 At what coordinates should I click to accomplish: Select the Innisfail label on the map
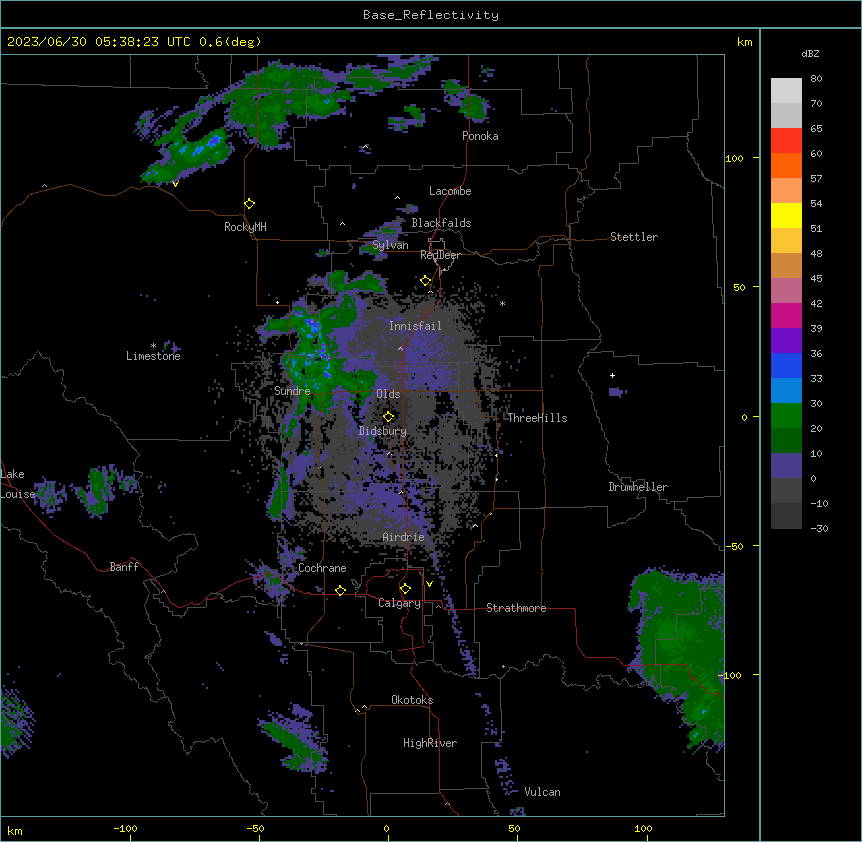click(x=415, y=326)
